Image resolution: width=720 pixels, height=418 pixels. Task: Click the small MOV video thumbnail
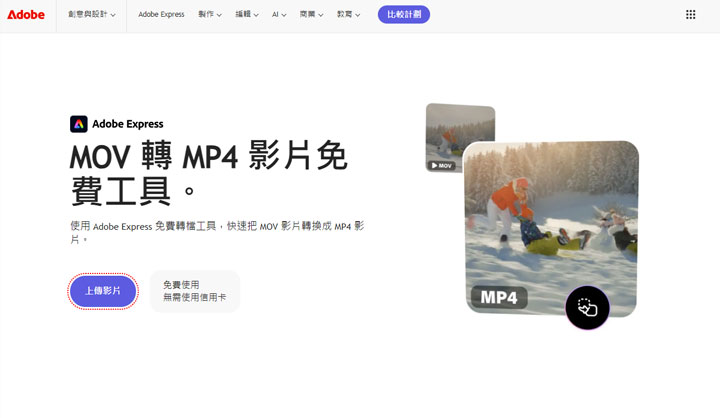pyautogui.click(x=460, y=136)
